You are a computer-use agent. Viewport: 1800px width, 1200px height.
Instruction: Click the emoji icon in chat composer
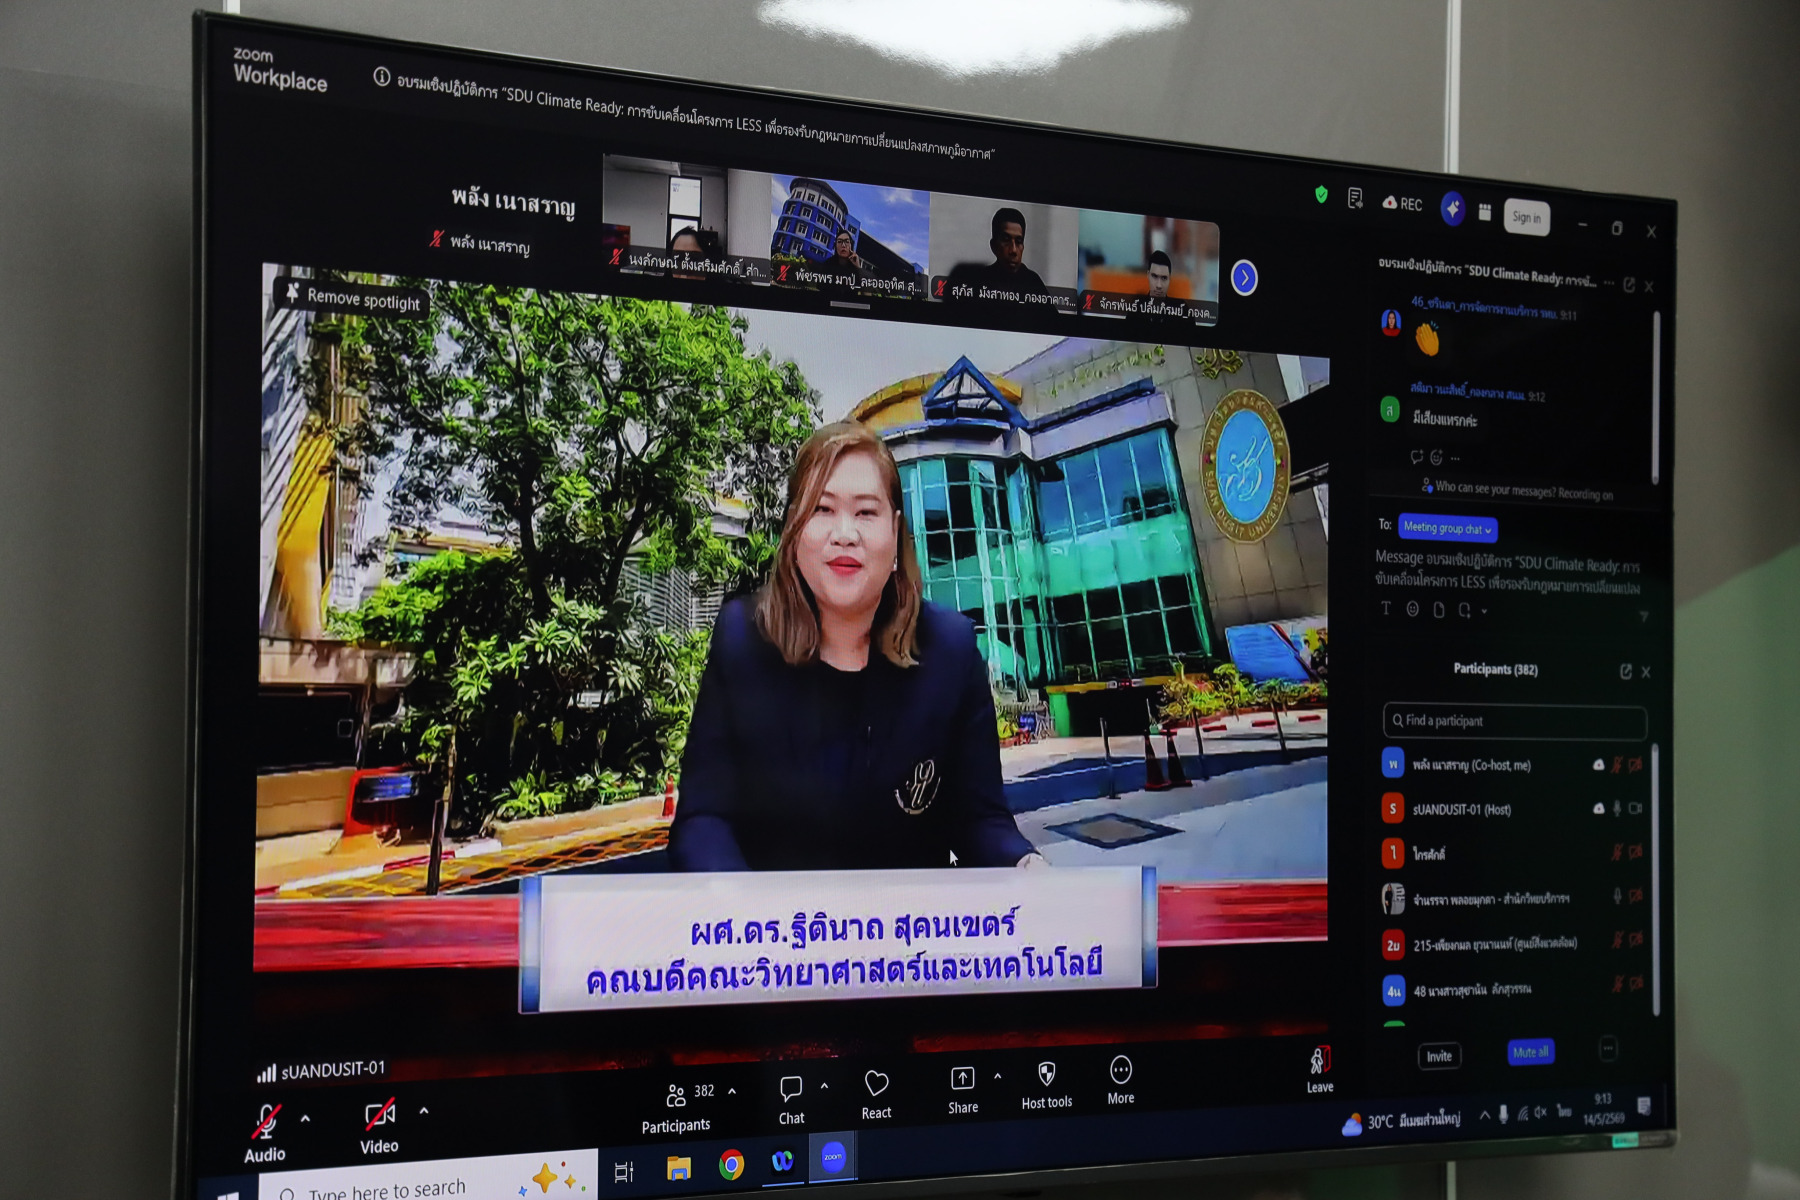coord(1412,609)
